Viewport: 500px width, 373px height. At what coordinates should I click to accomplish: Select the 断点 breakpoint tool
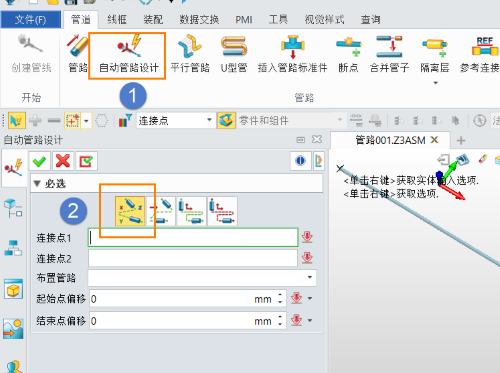348,53
